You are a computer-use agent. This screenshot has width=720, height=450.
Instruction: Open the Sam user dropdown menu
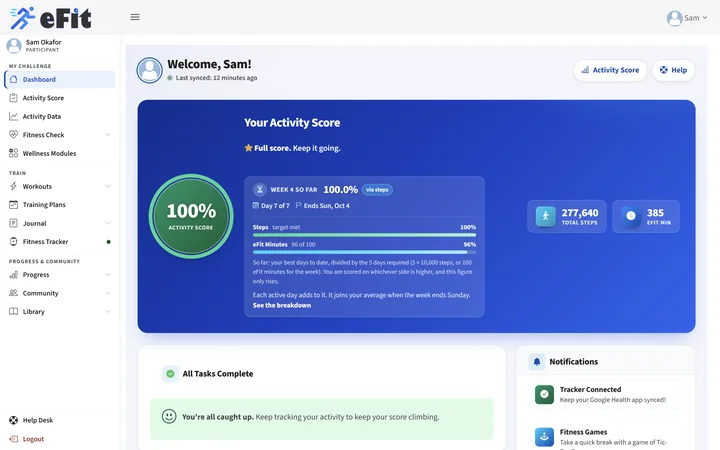[x=687, y=18]
